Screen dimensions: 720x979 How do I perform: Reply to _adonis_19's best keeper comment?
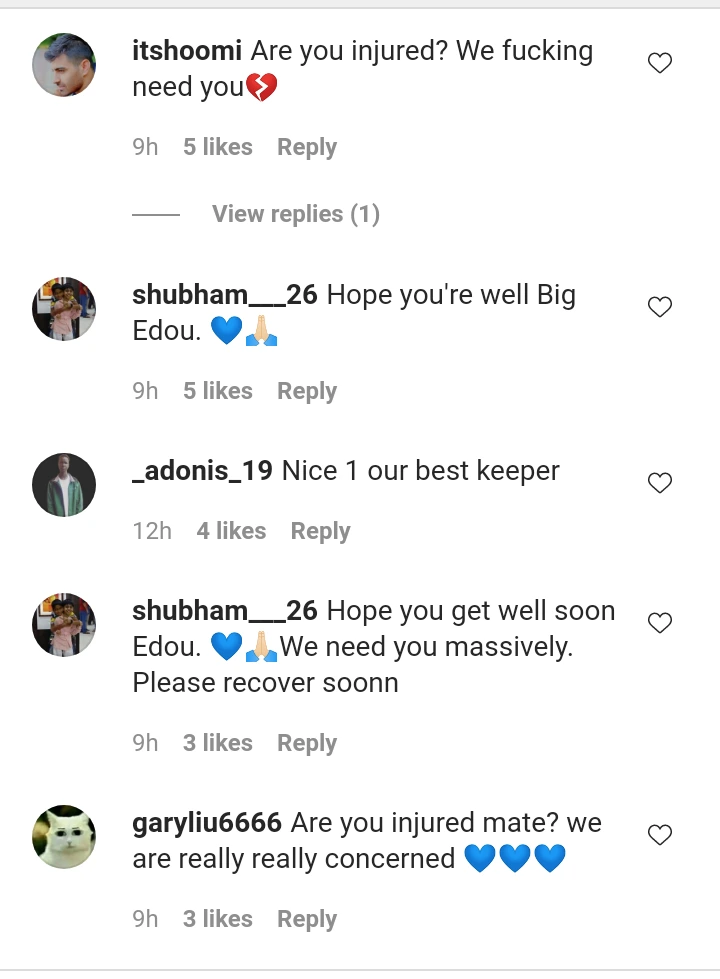coord(320,531)
